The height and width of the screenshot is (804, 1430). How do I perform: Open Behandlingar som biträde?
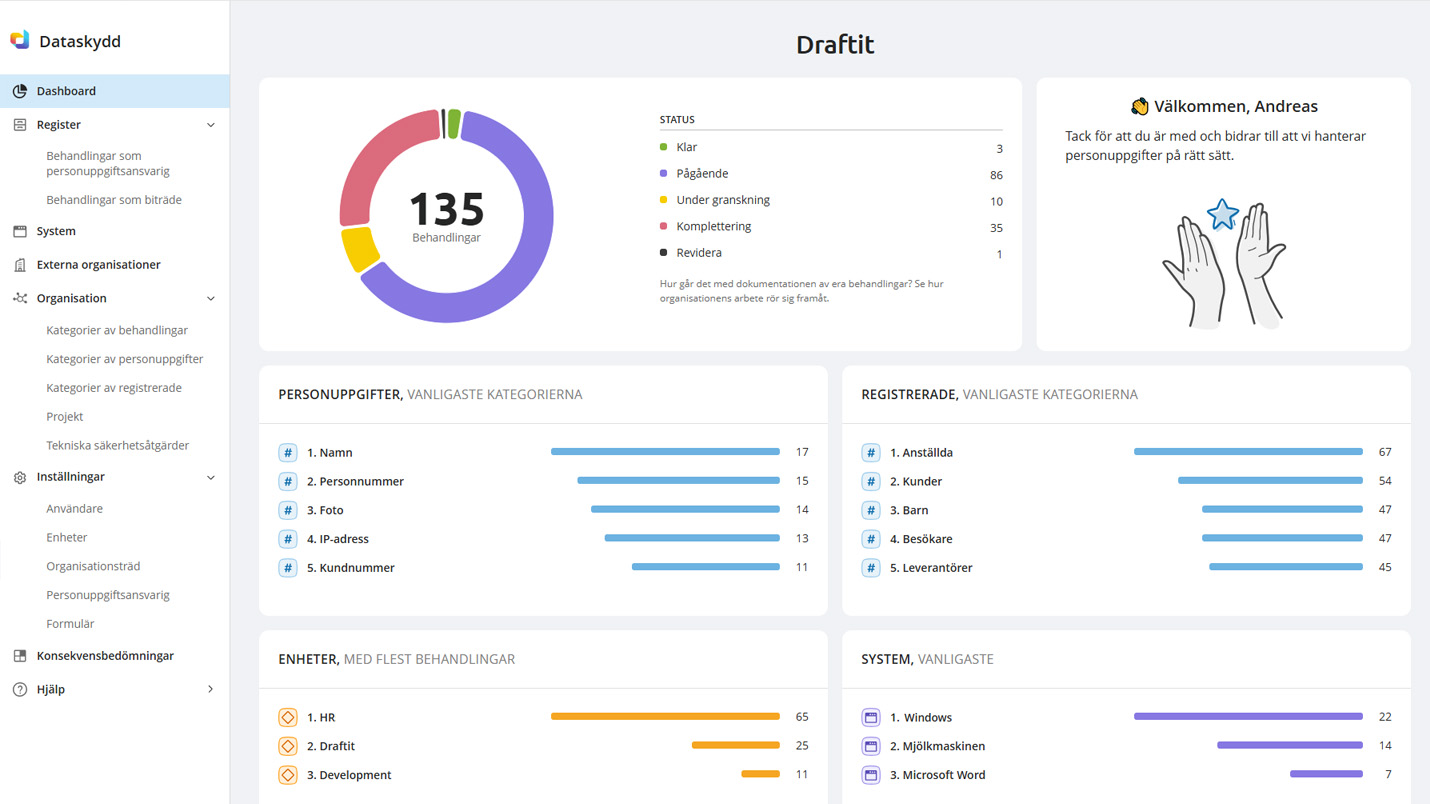[x=114, y=200]
